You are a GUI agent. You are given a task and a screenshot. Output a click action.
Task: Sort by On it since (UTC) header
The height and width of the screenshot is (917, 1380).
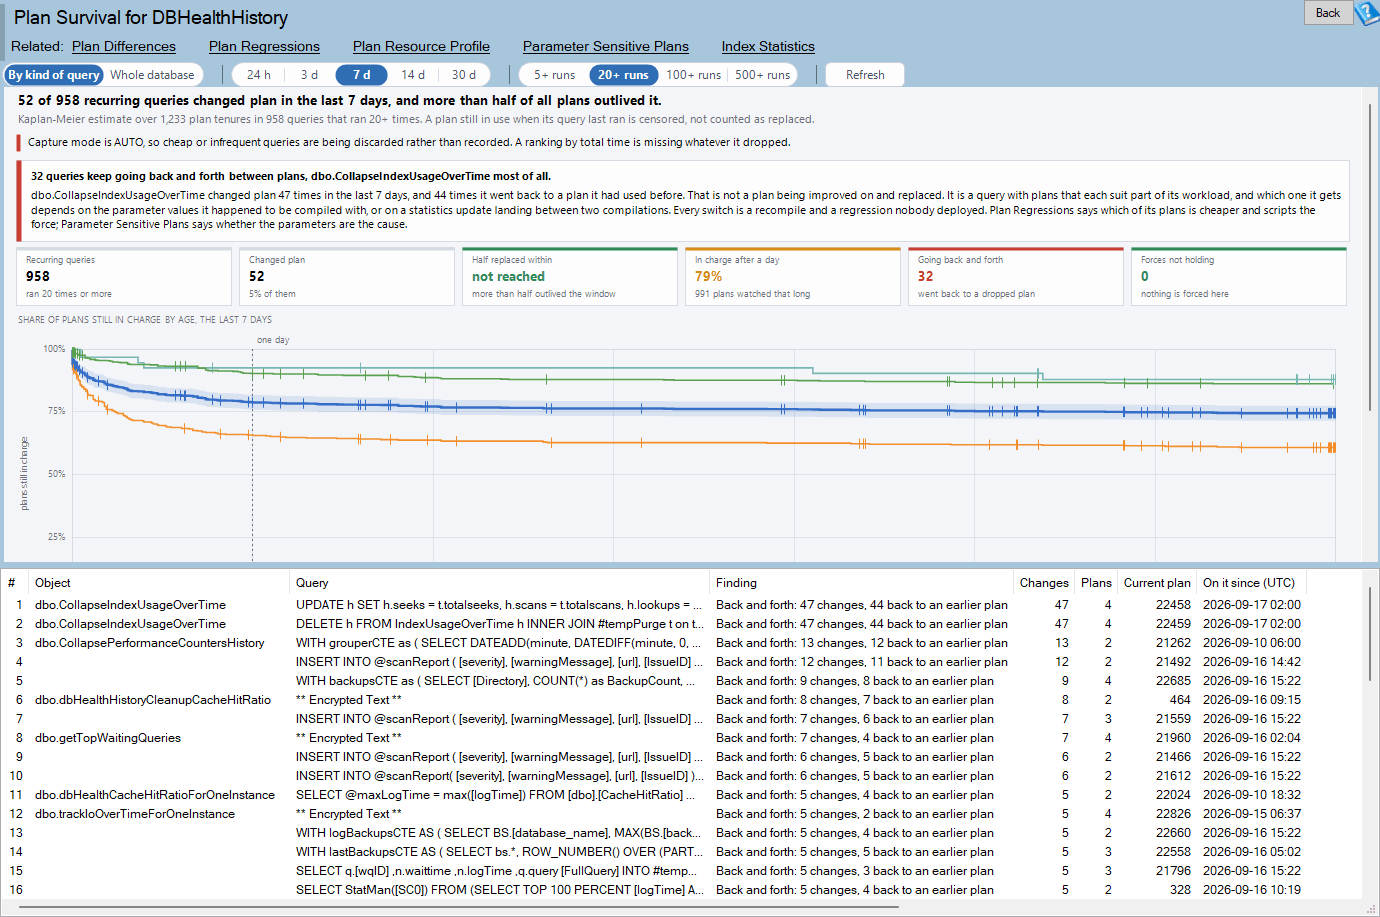[1252, 583]
